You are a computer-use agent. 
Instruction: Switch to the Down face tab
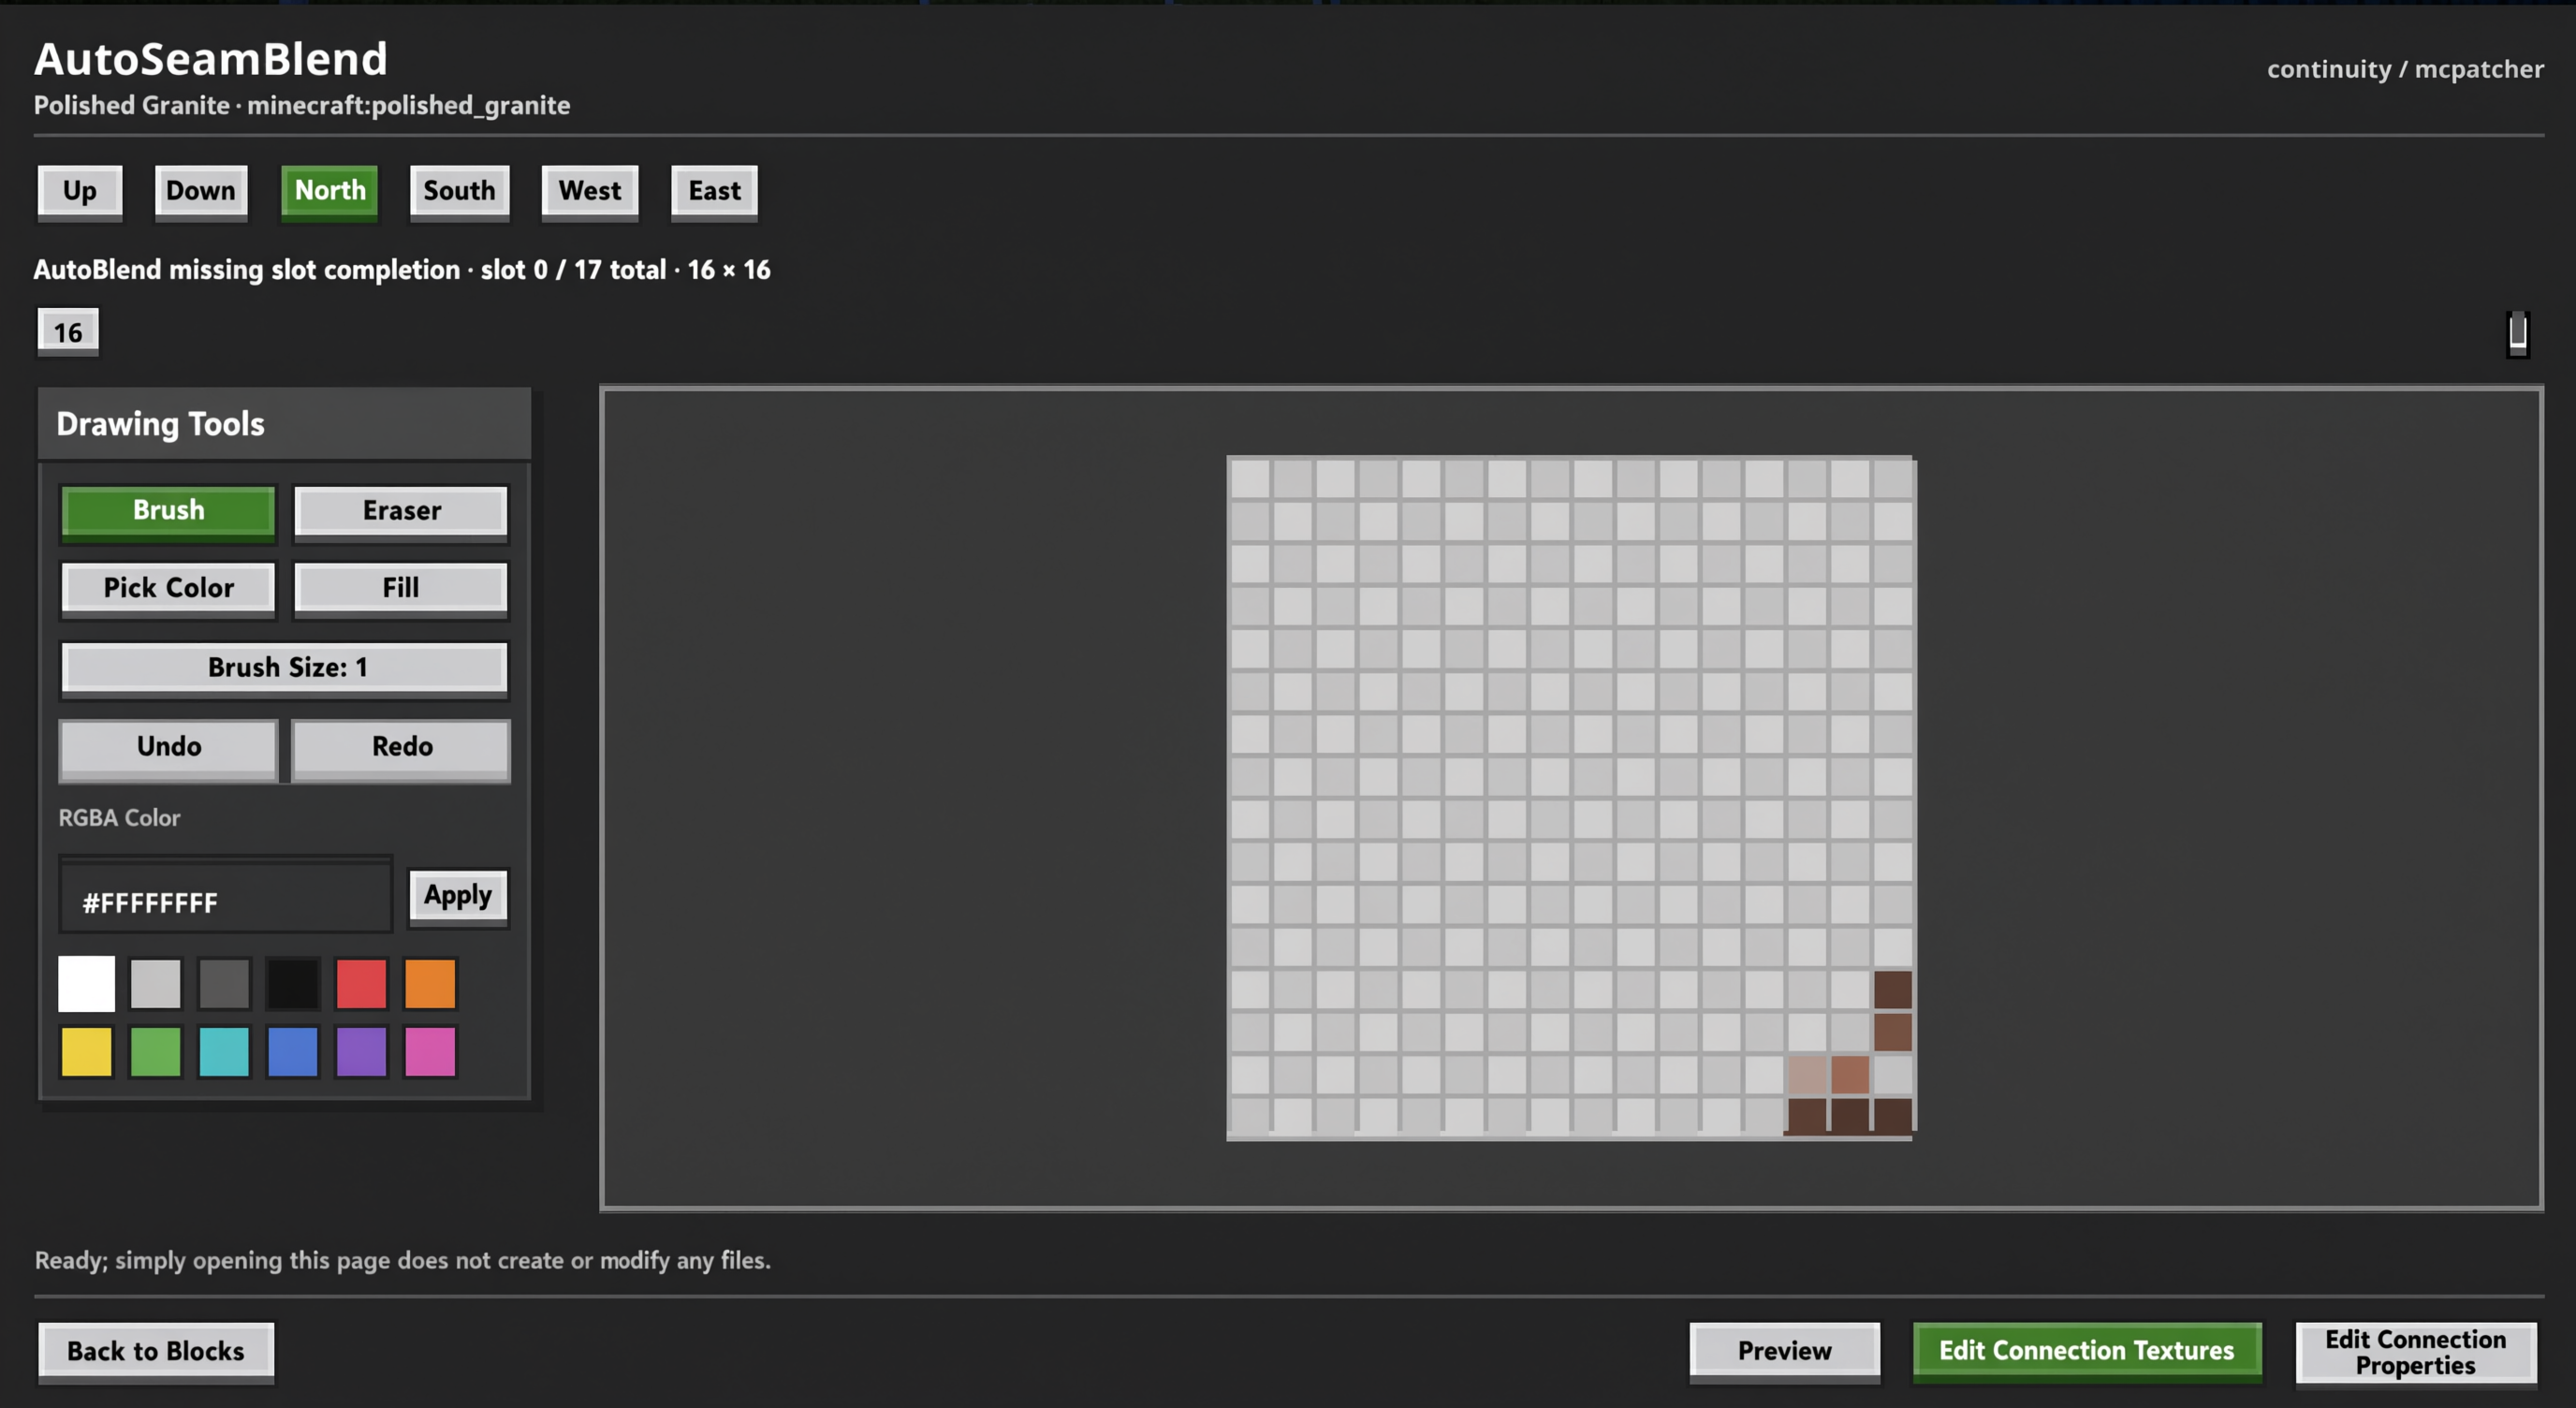coord(200,191)
